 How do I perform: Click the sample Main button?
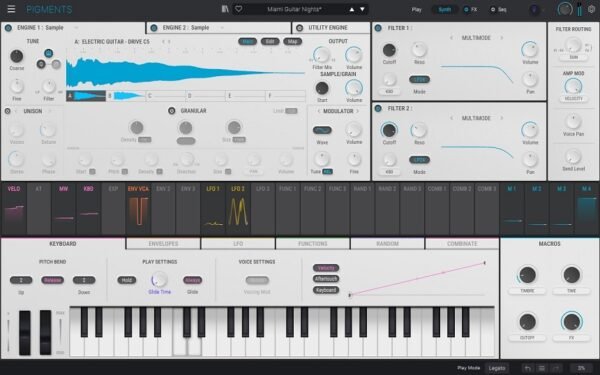click(x=247, y=41)
